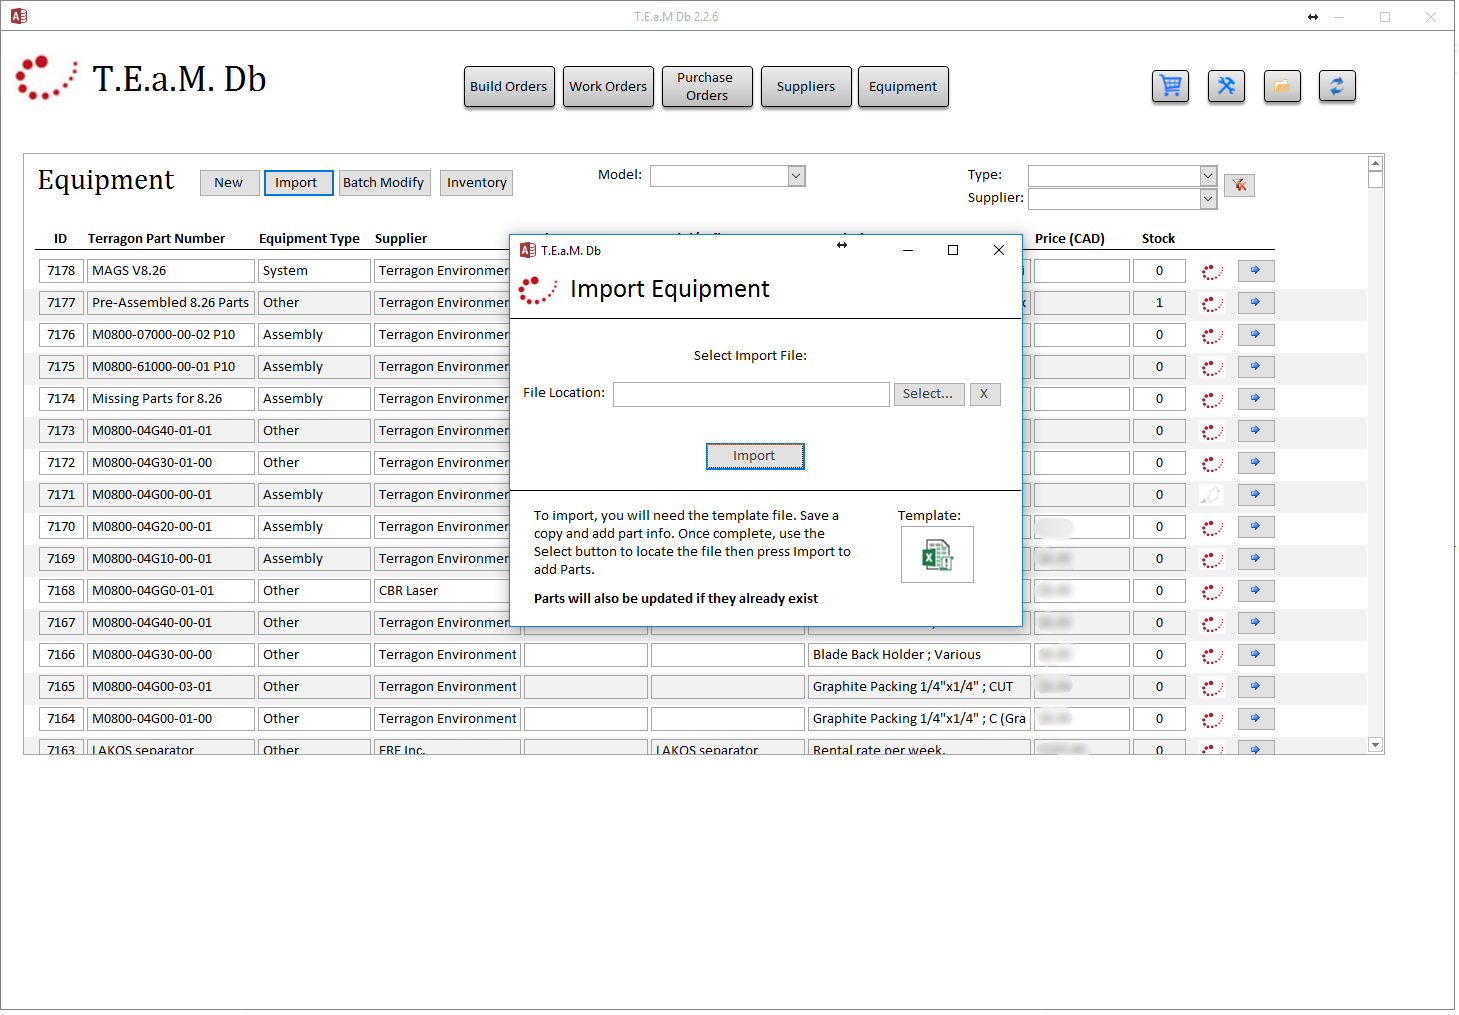
Task: Click red dotted icon for row 7172
Action: pyautogui.click(x=1212, y=463)
